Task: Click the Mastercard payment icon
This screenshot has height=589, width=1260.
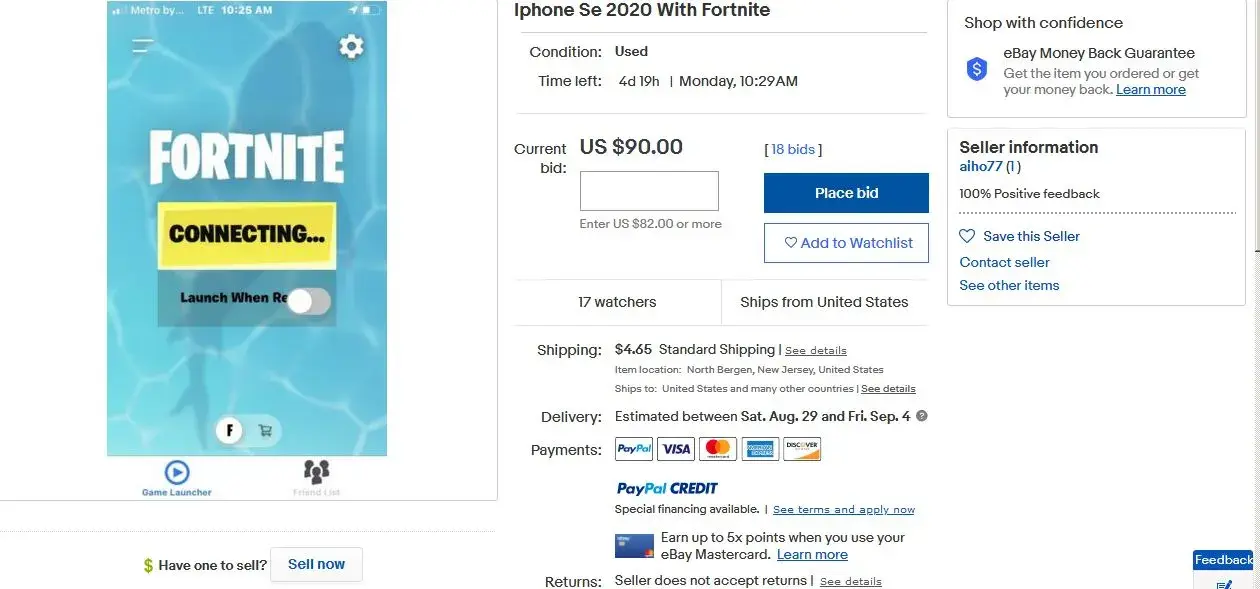Action: (x=717, y=448)
